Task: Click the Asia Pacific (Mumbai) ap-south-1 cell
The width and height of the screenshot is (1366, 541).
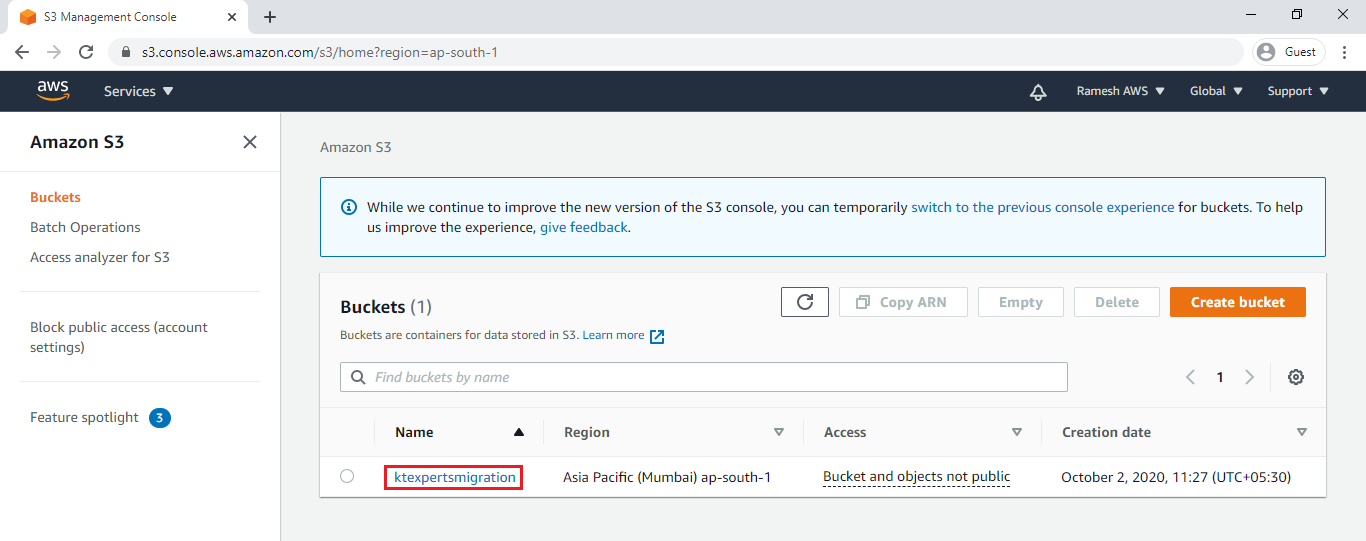Action: [x=667, y=477]
